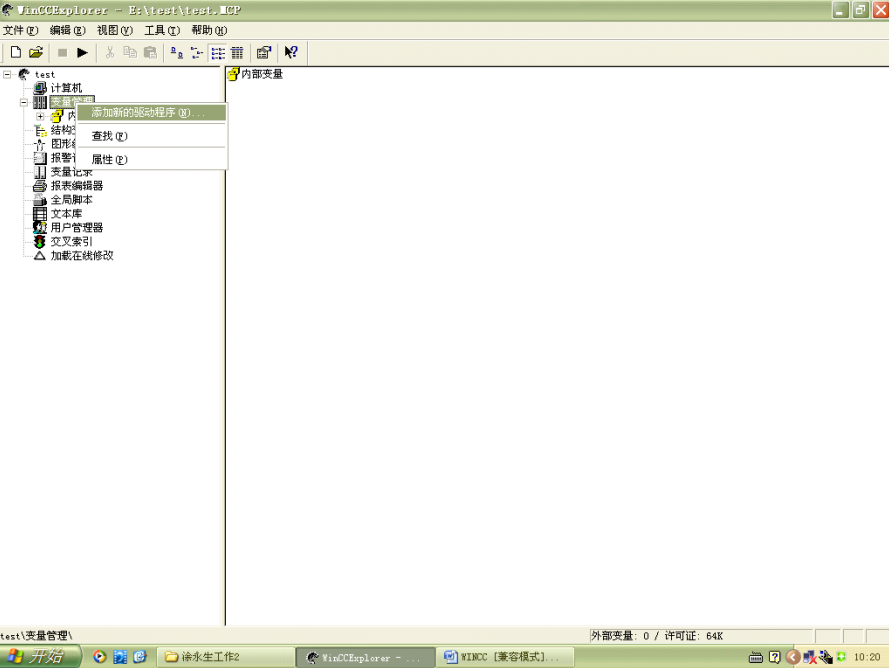The image size is (889, 668).
Task: Choose 属性 from the context menu
Action: [151, 159]
